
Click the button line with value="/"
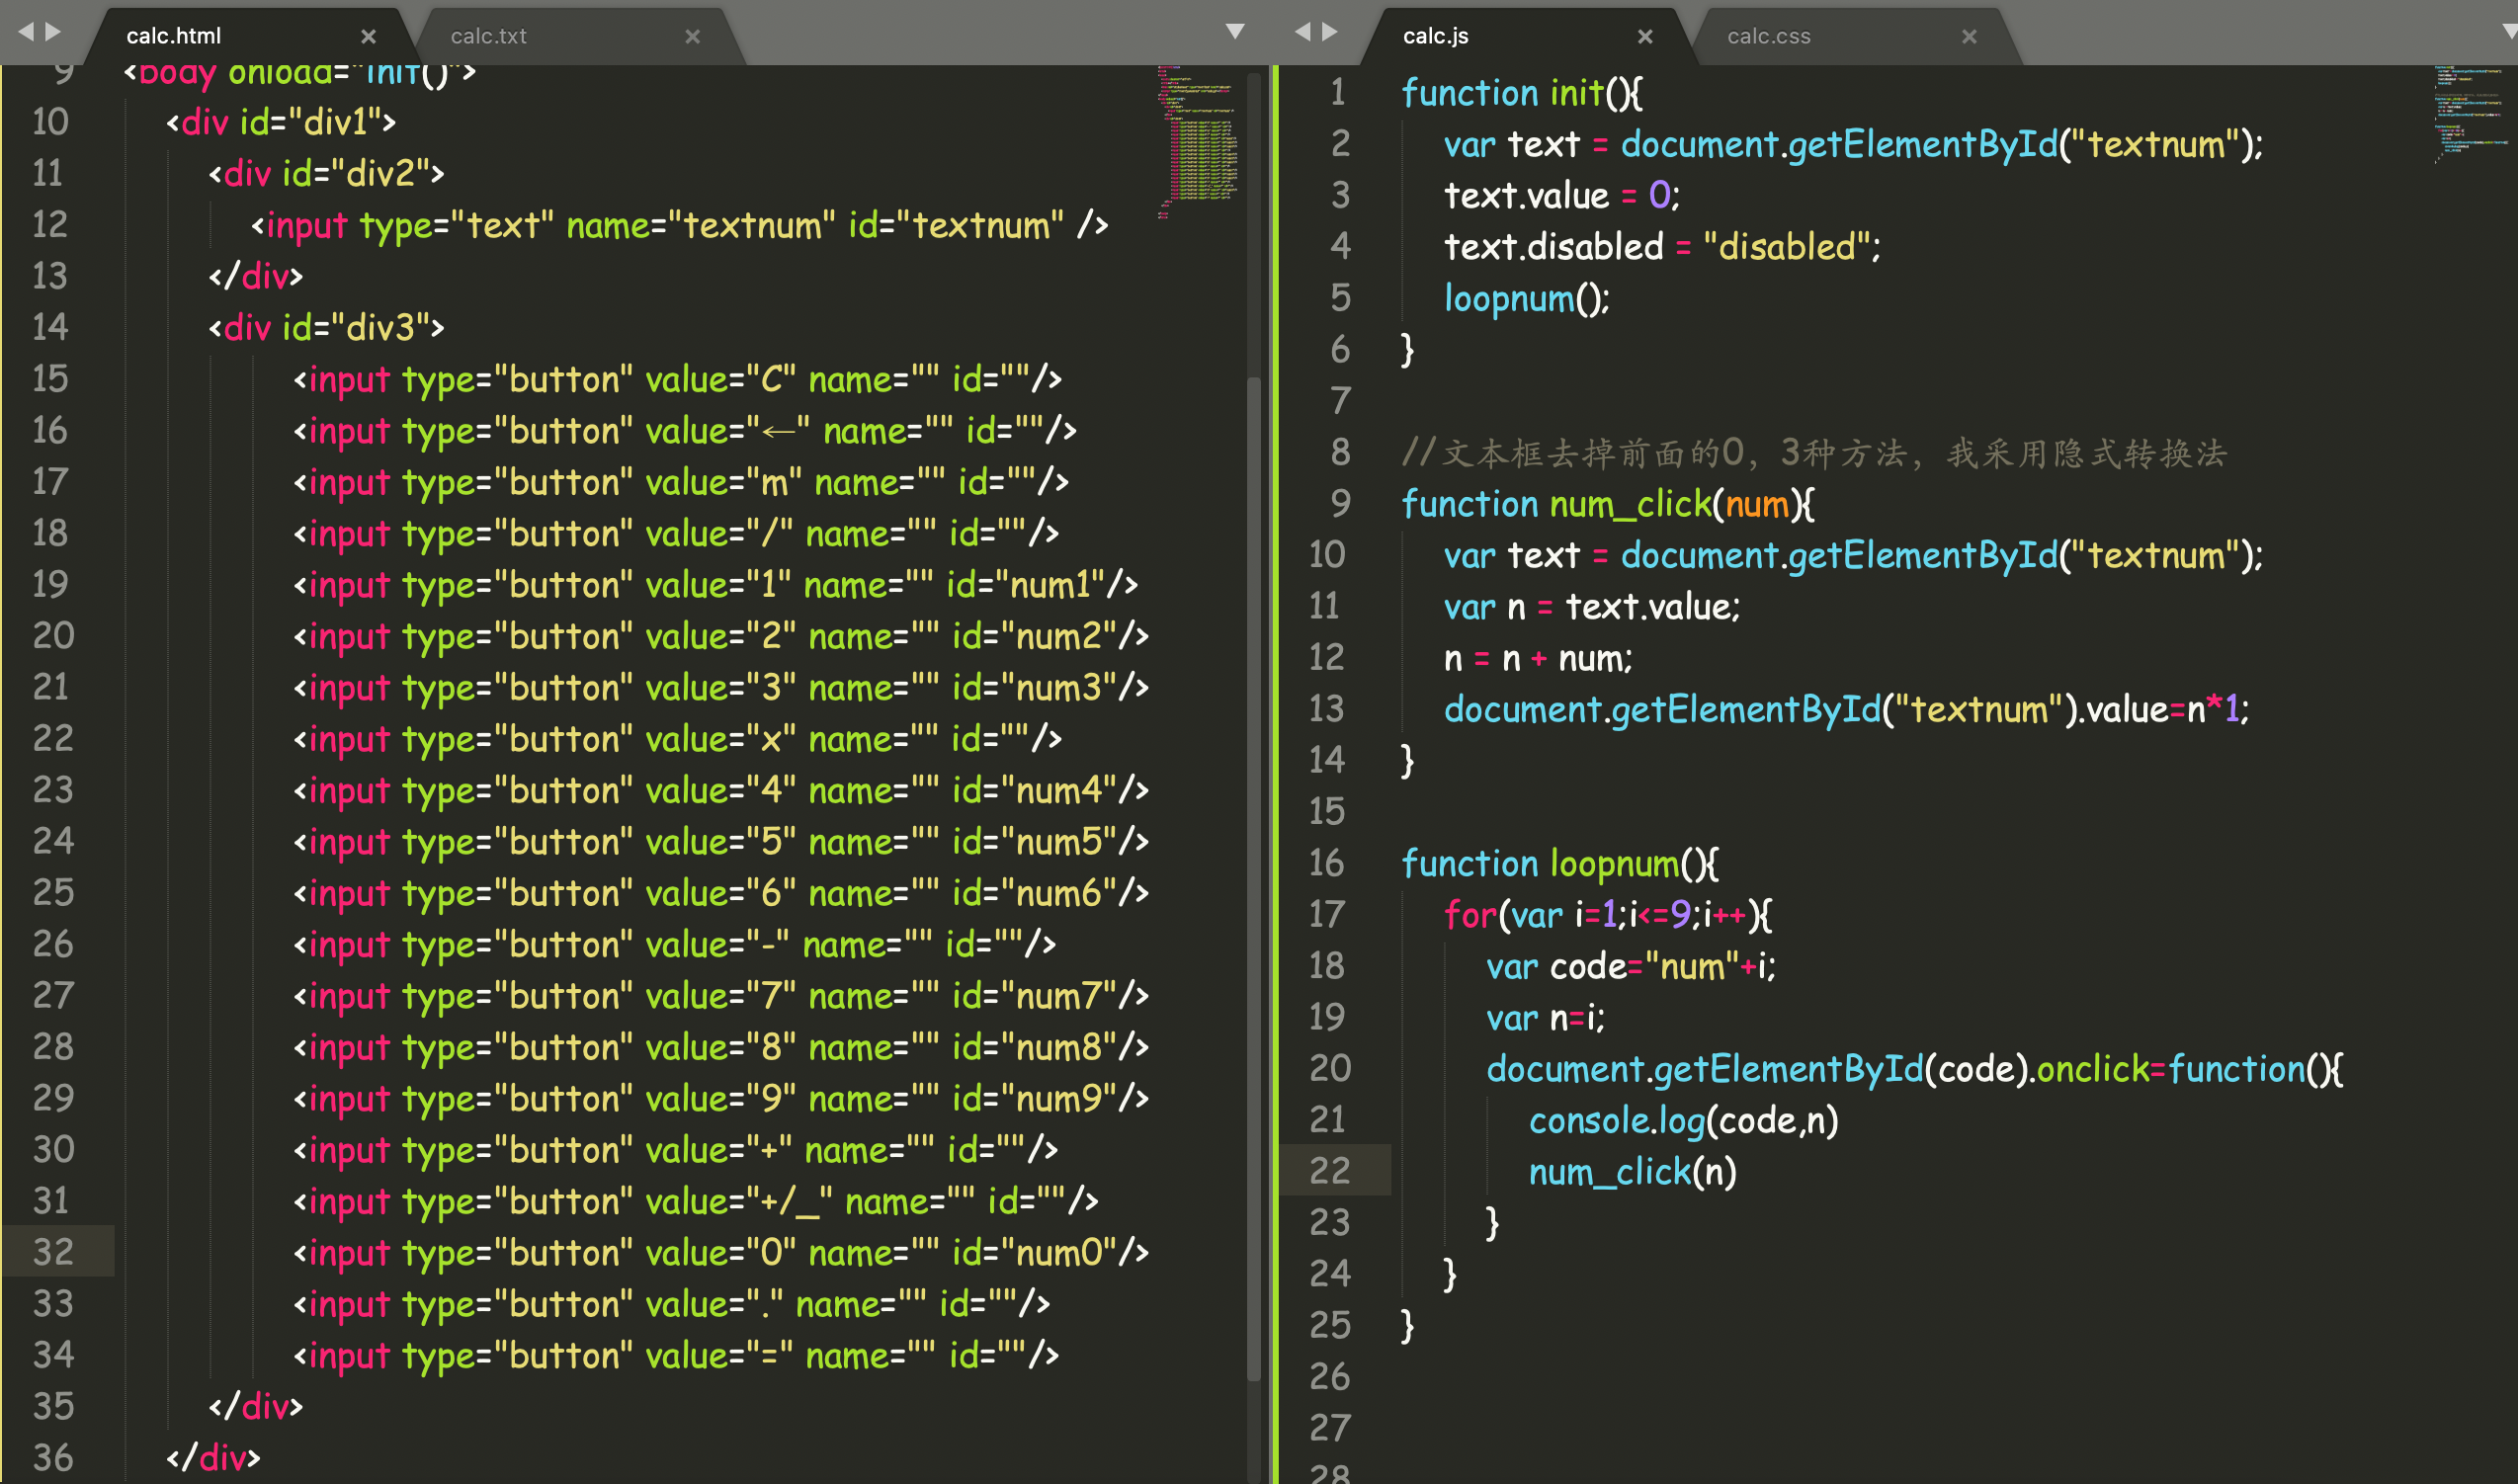click(675, 534)
